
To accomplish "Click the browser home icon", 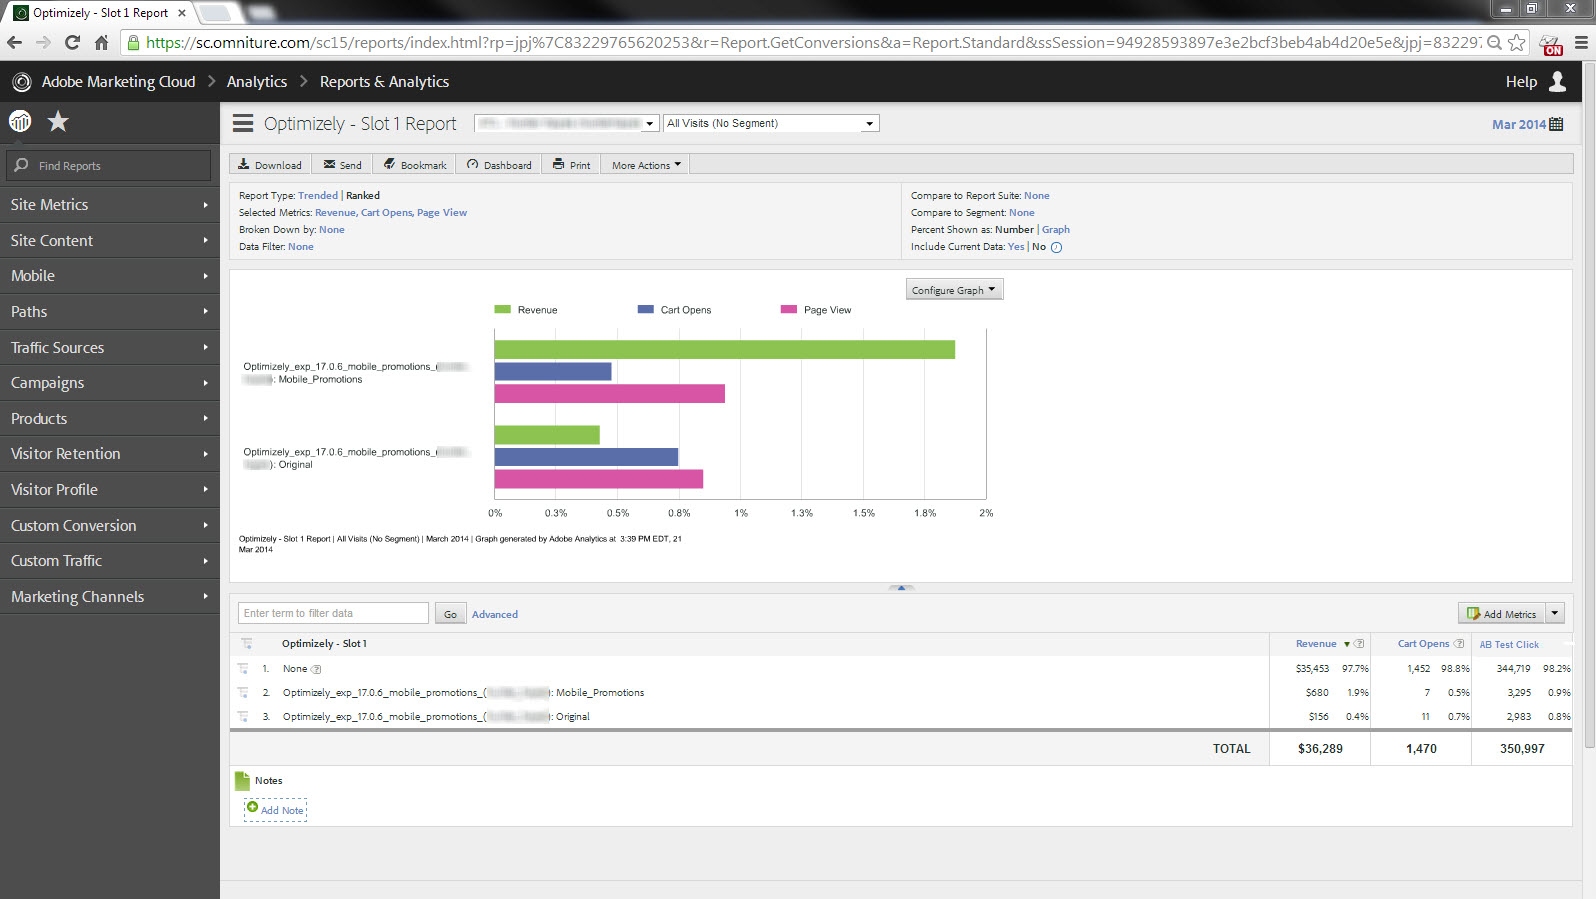I will click(101, 42).
